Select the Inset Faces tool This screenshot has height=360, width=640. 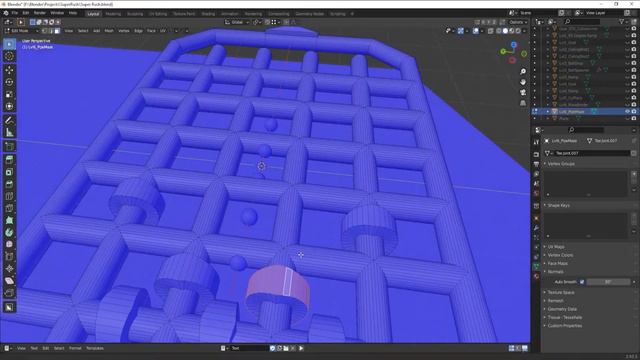click(9, 172)
